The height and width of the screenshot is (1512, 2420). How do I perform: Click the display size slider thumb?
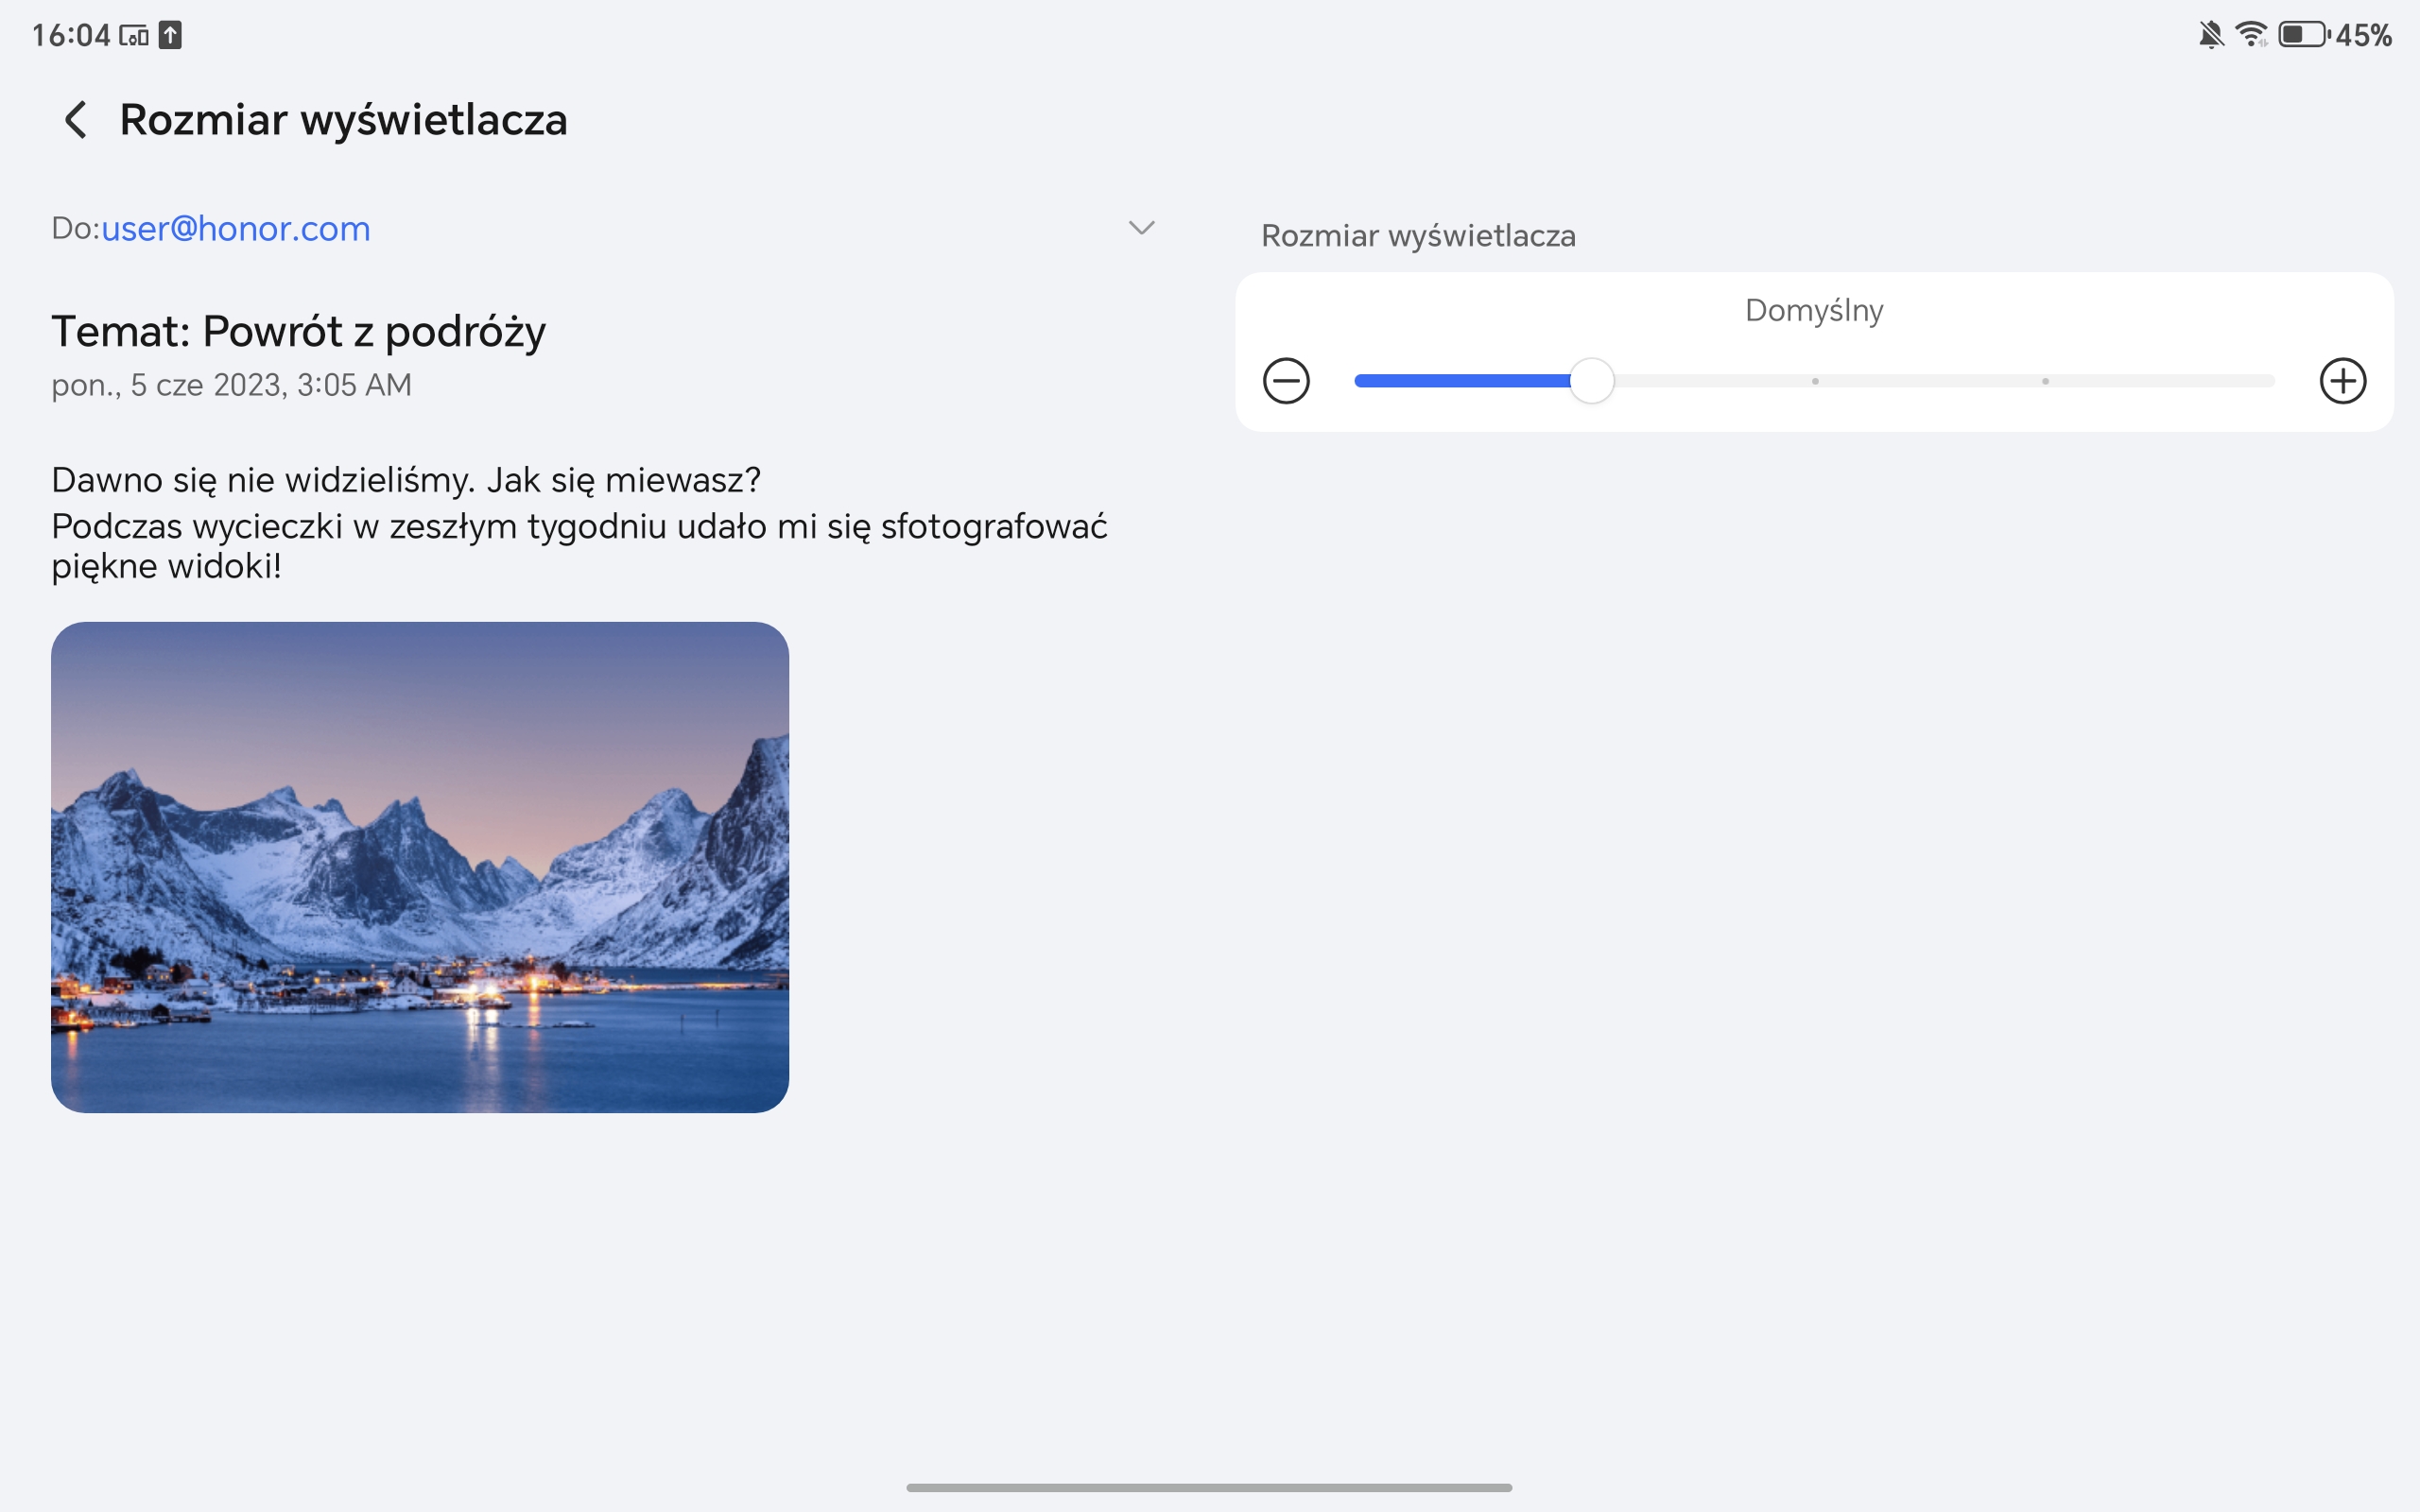point(1591,381)
